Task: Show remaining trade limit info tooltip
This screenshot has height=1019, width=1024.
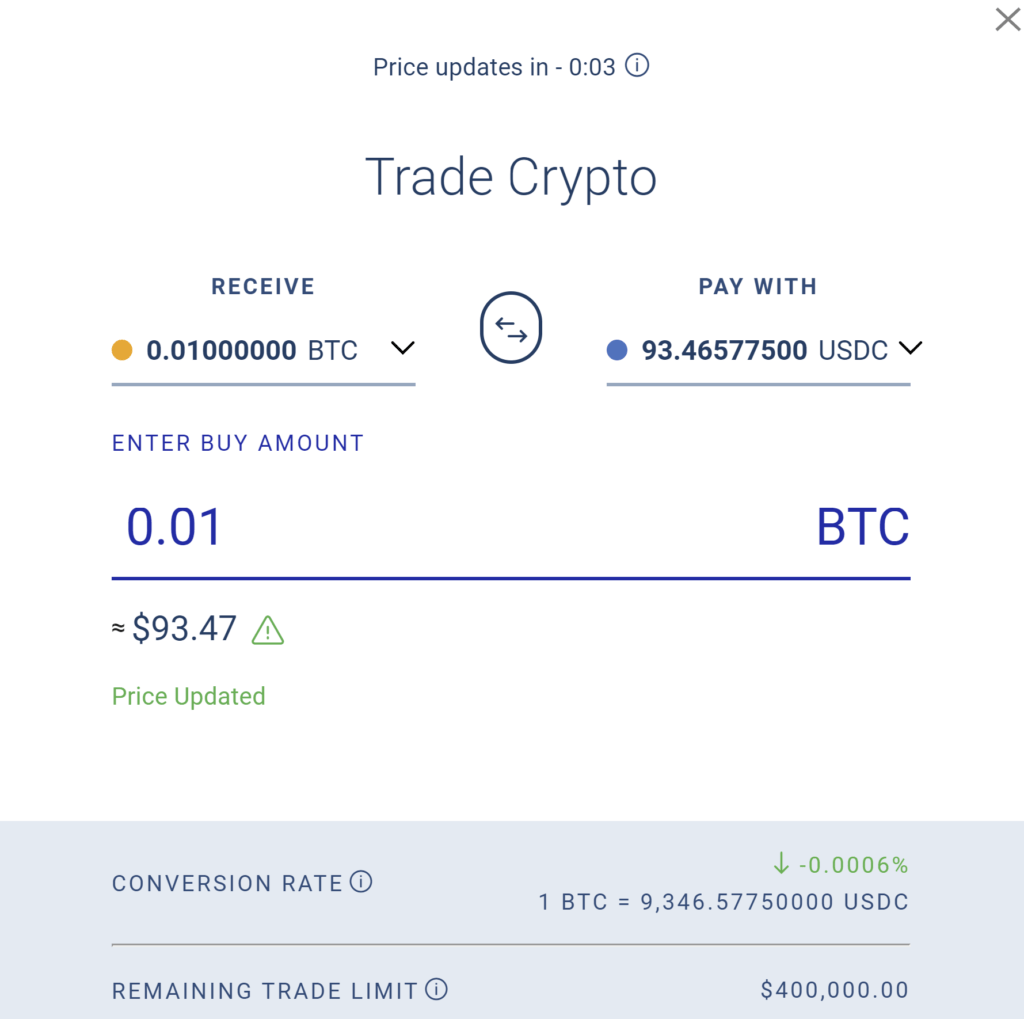Action: [436, 989]
